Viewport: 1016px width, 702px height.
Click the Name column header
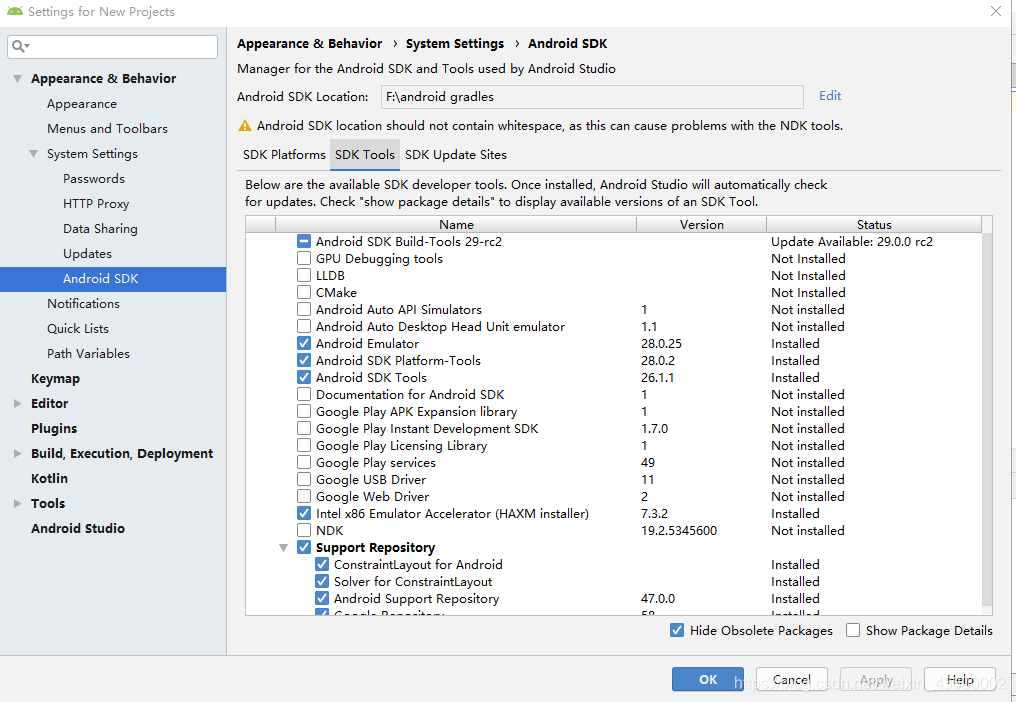pyautogui.click(x=456, y=224)
